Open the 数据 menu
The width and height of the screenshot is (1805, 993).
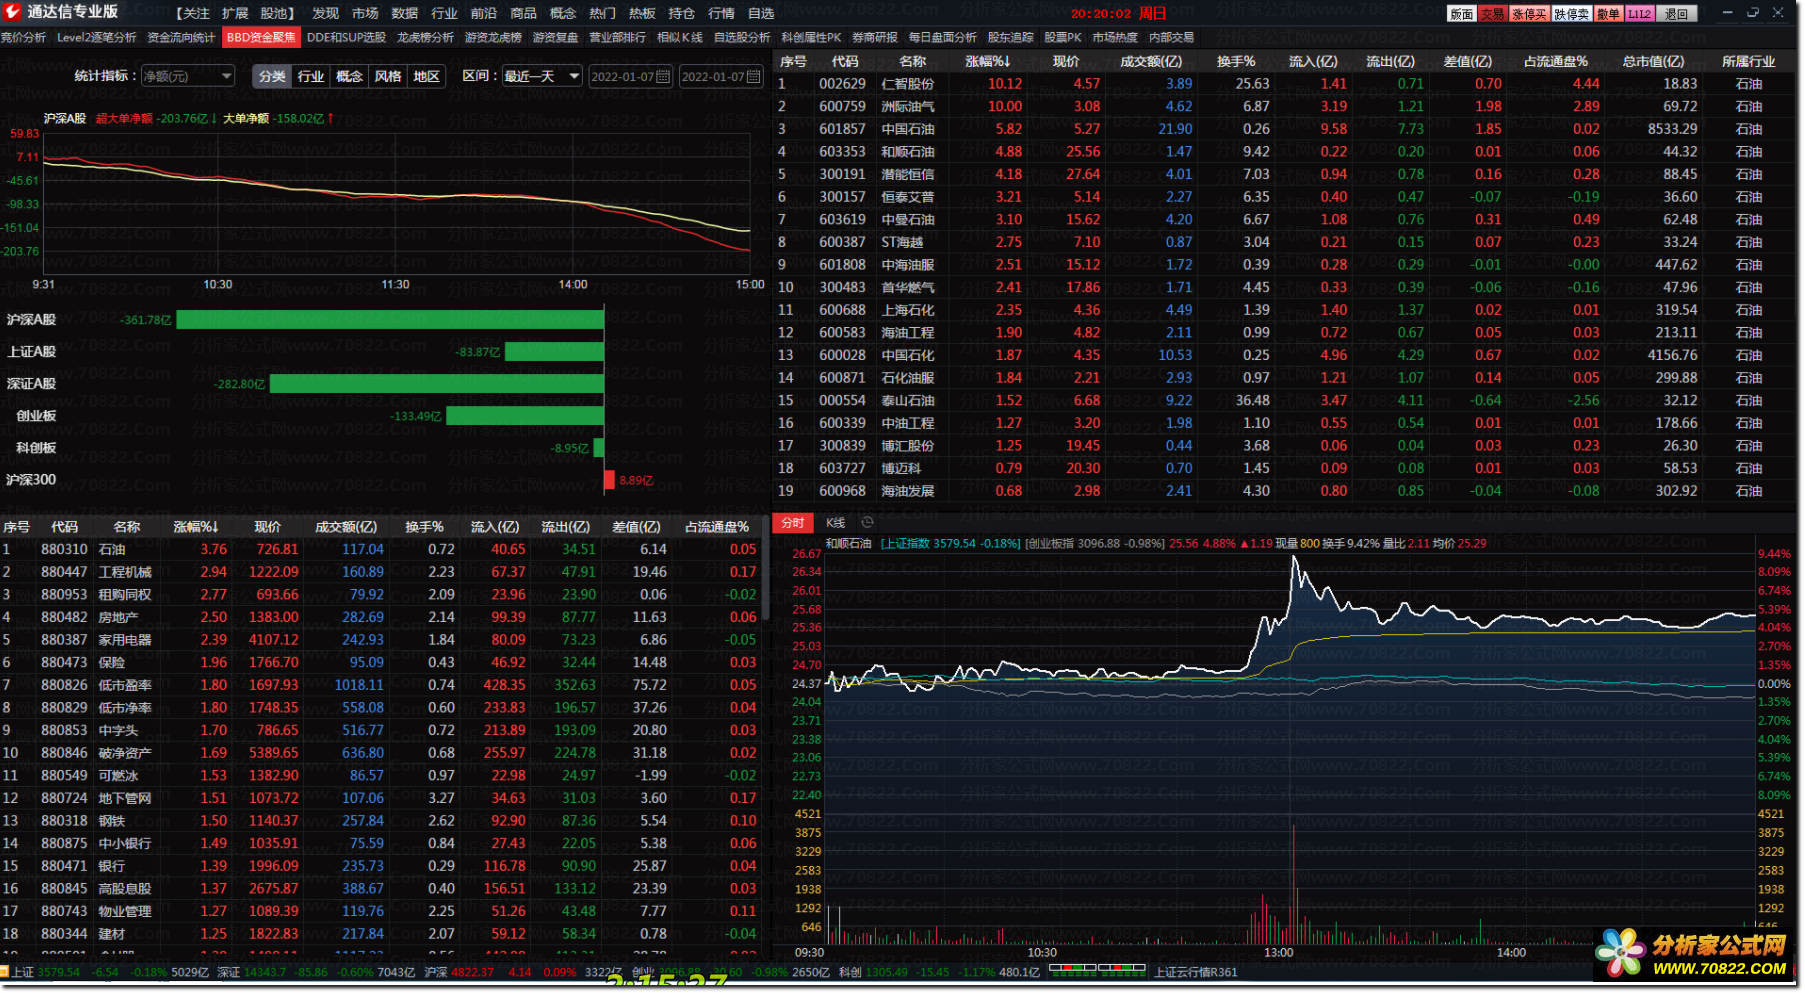(x=405, y=13)
